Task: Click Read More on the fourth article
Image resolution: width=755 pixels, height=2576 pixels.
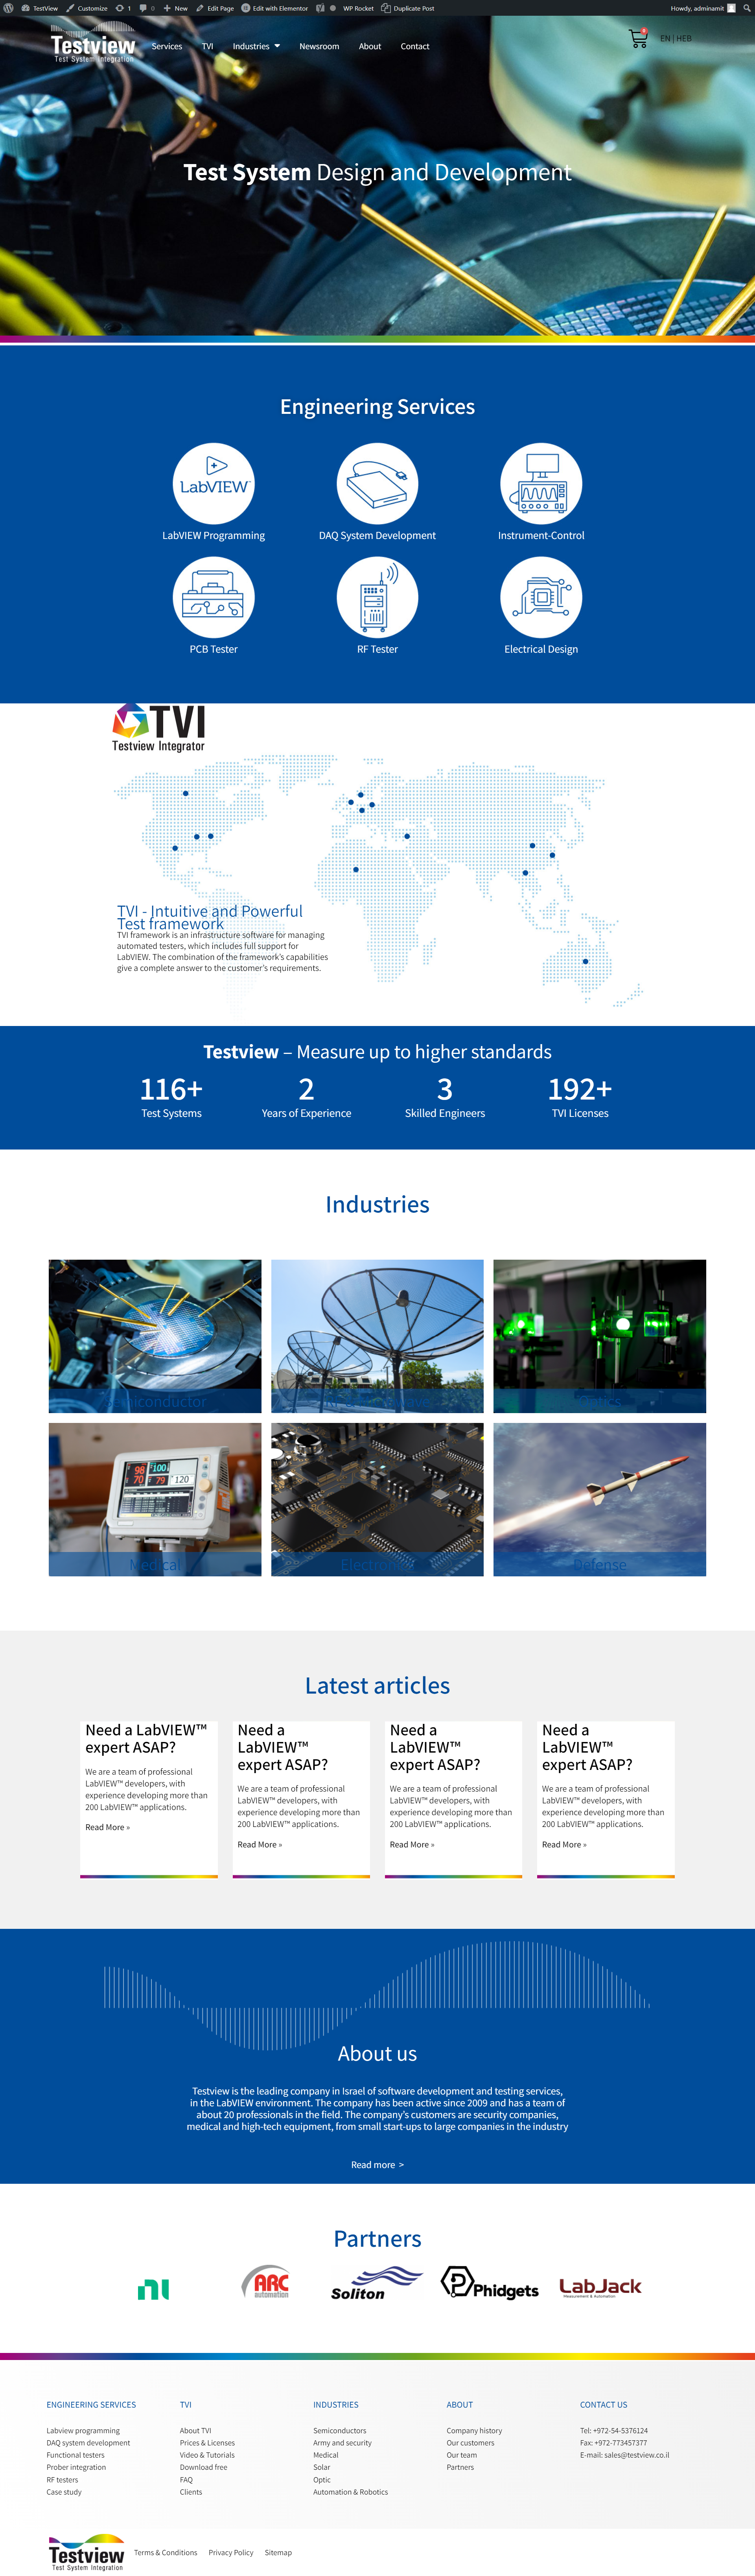Action: pos(564,1844)
